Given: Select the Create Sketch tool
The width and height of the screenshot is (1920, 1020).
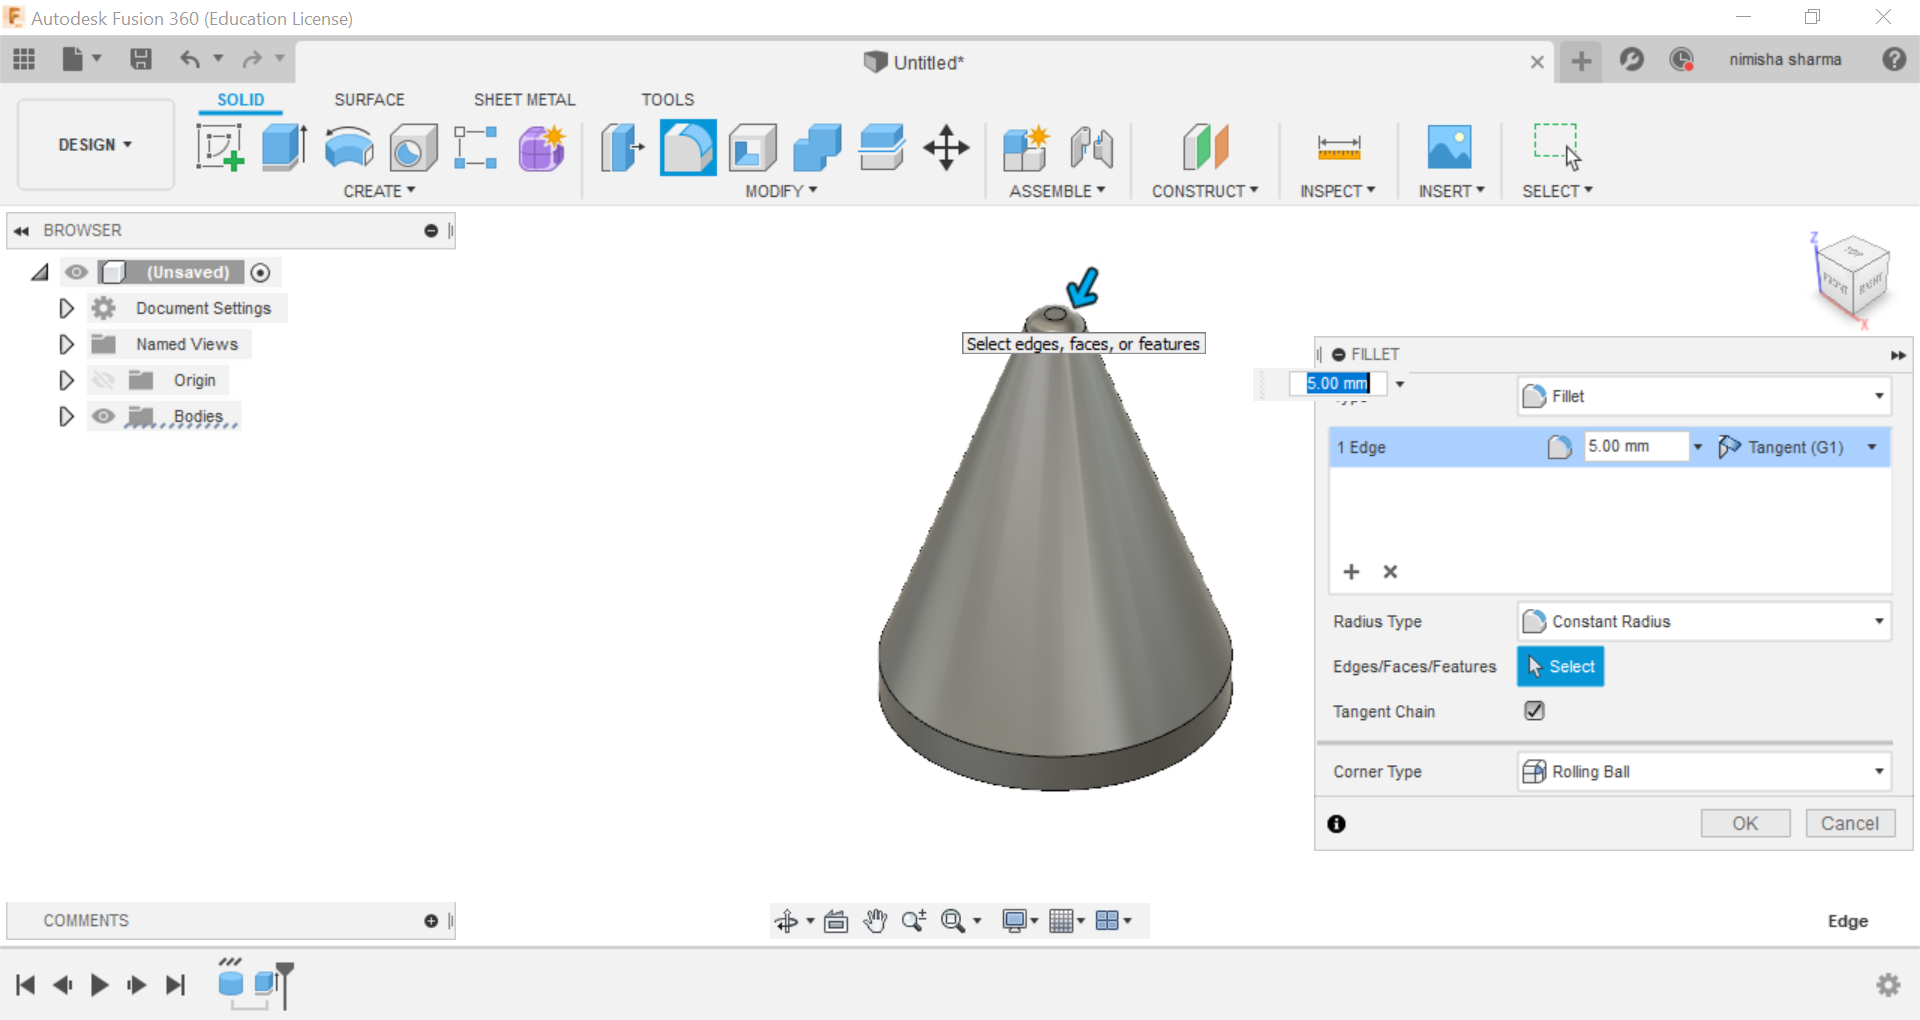Looking at the screenshot, I should (220, 147).
